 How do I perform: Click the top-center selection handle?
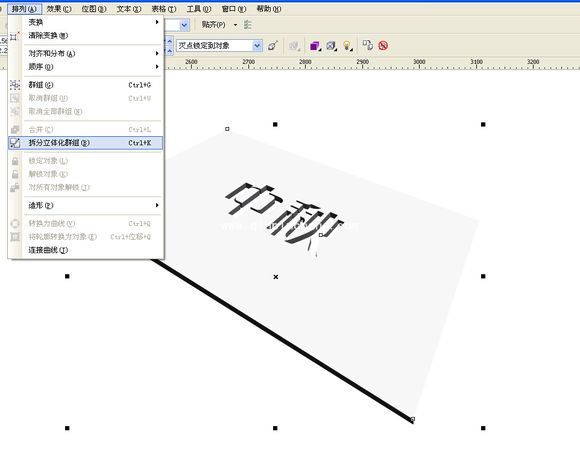pos(275,125)
